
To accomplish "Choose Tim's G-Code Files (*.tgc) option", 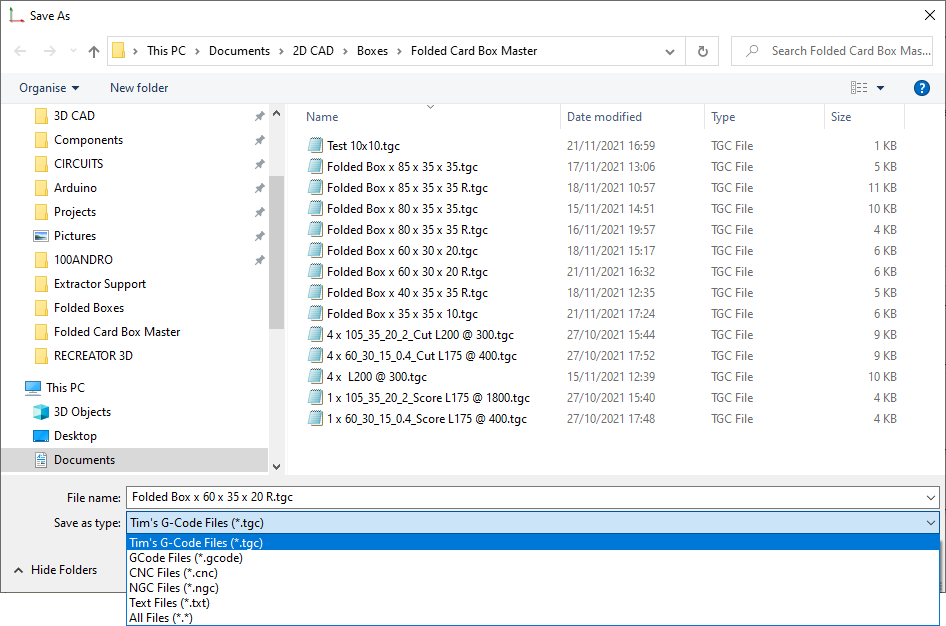I will tap(533, 543).
